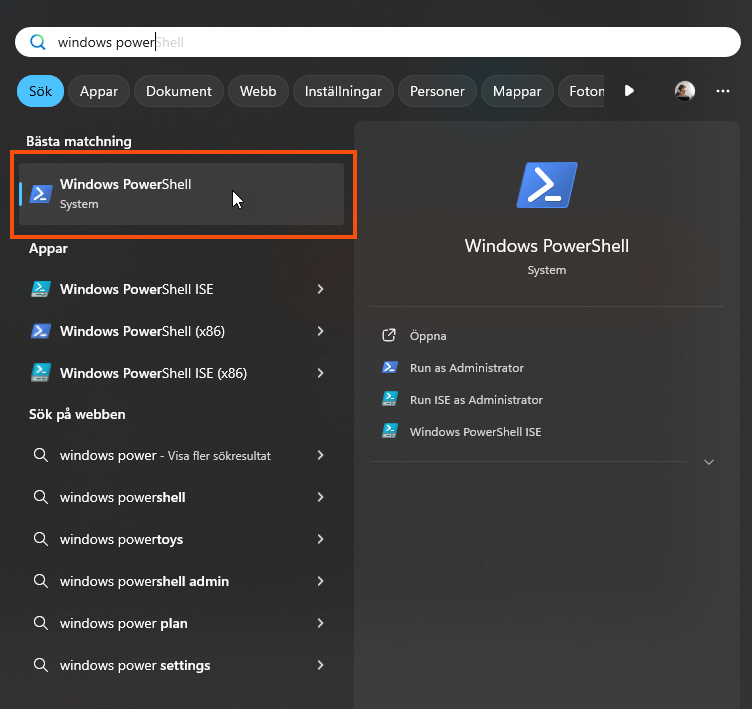Click the Öppna open-window icon

coord(389,335)
